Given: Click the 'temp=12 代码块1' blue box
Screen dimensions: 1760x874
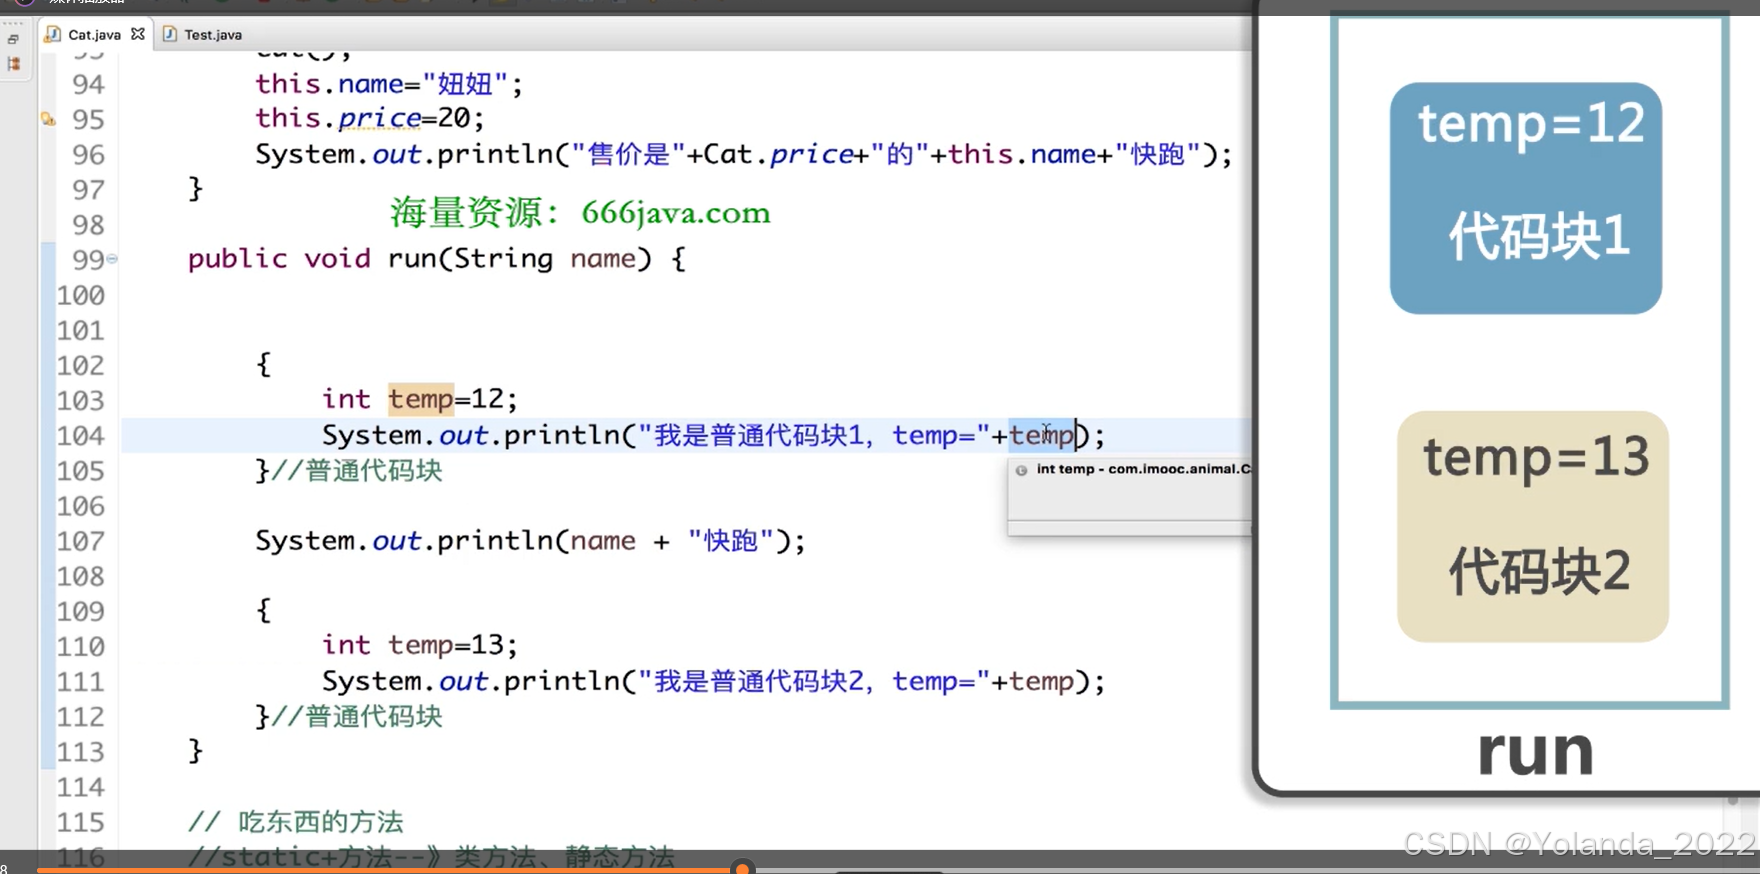Looking at the screenshot, I should 1526,198.
